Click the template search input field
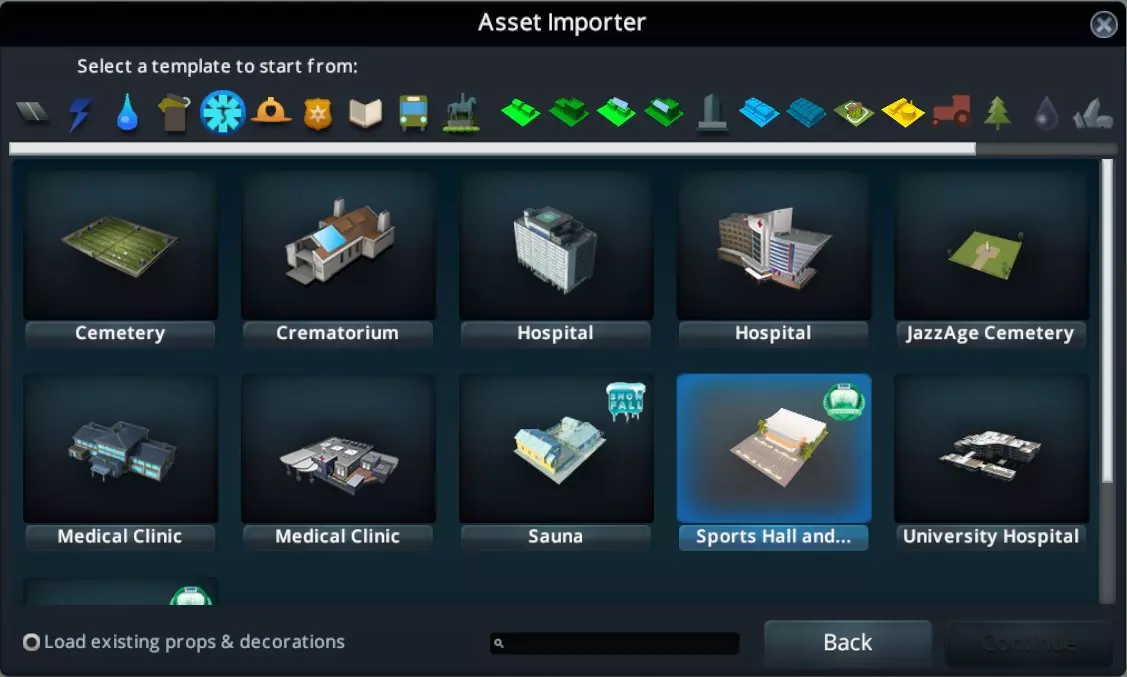The height and width of the screenshot is (677, 1127). click(x=615, y=643)
